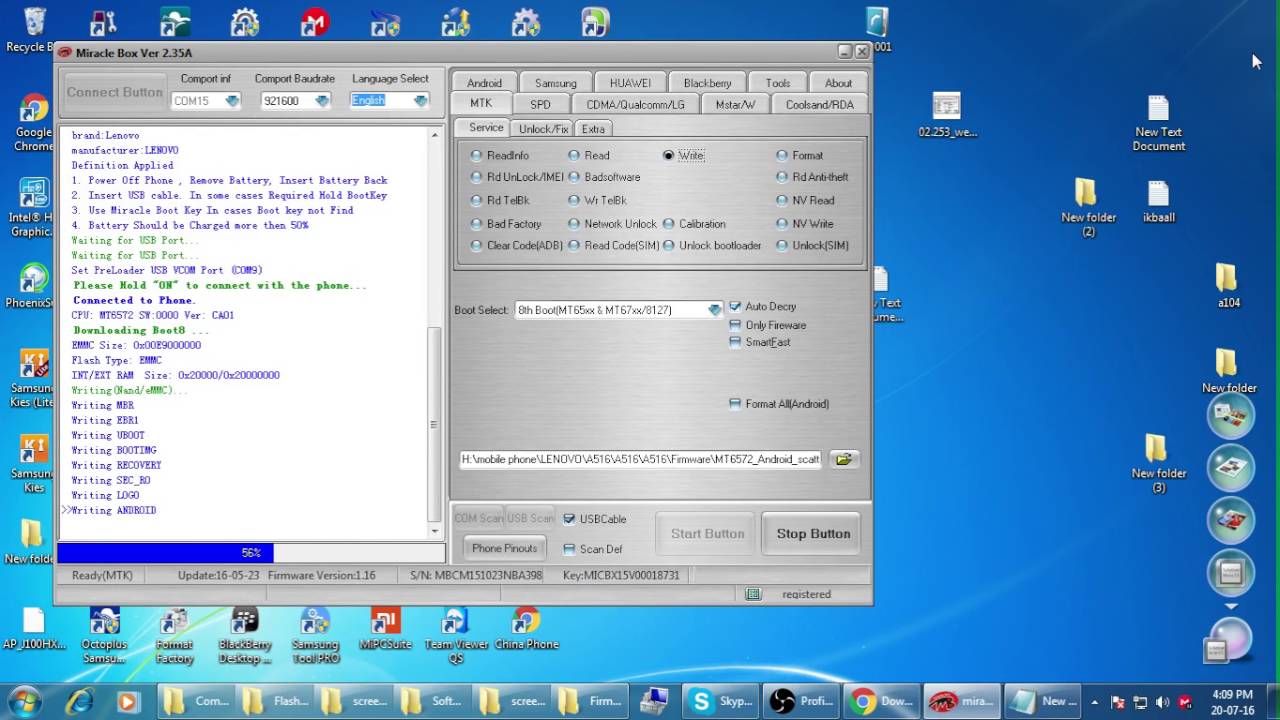
Task: Select Network Unlock radio option
Action: [x=612, y=224]
